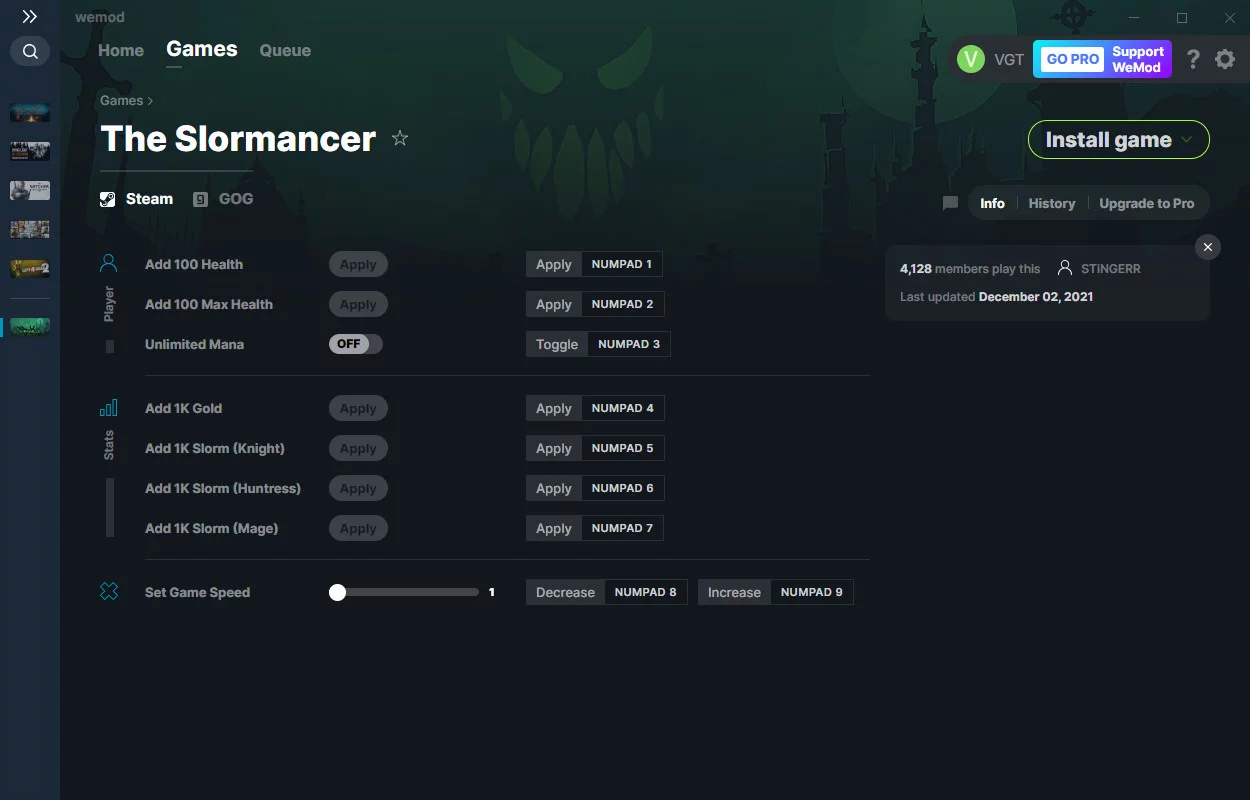Toggle Unlimited Mana switch

(x=356, y=344)
